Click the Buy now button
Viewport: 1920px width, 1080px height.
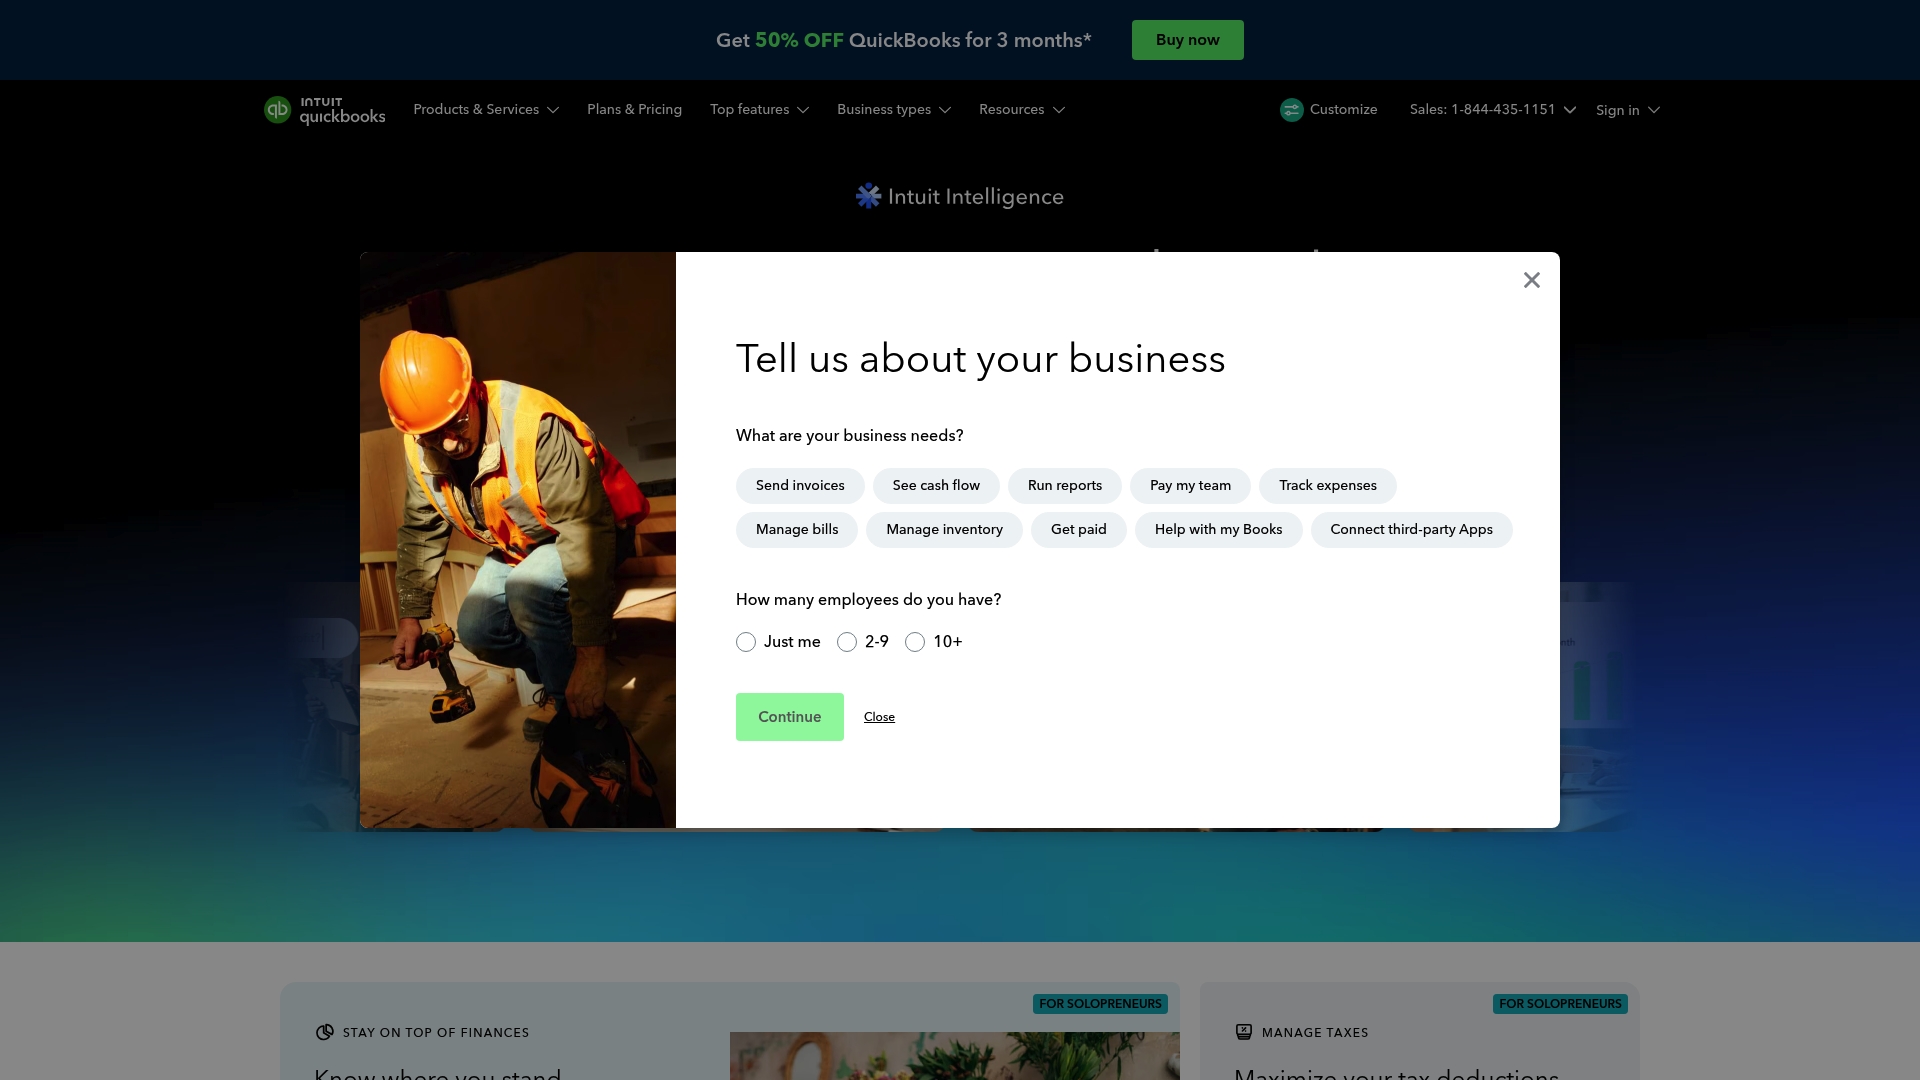point(1187,40)
